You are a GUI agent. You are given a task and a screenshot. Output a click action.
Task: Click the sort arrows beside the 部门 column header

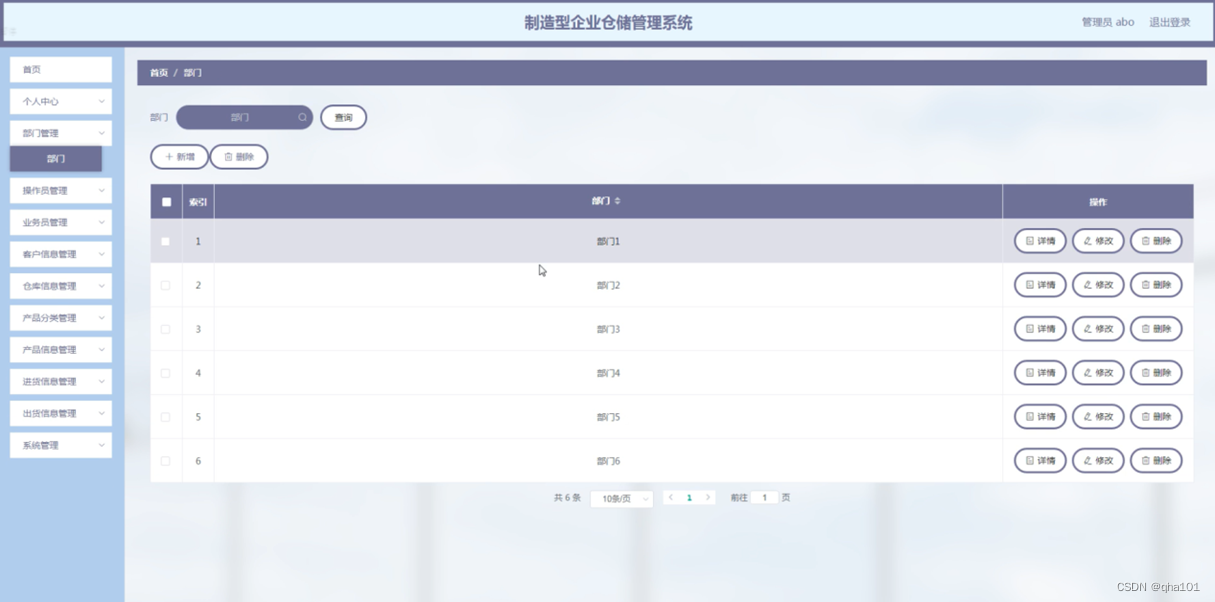[x=618, y=201]
